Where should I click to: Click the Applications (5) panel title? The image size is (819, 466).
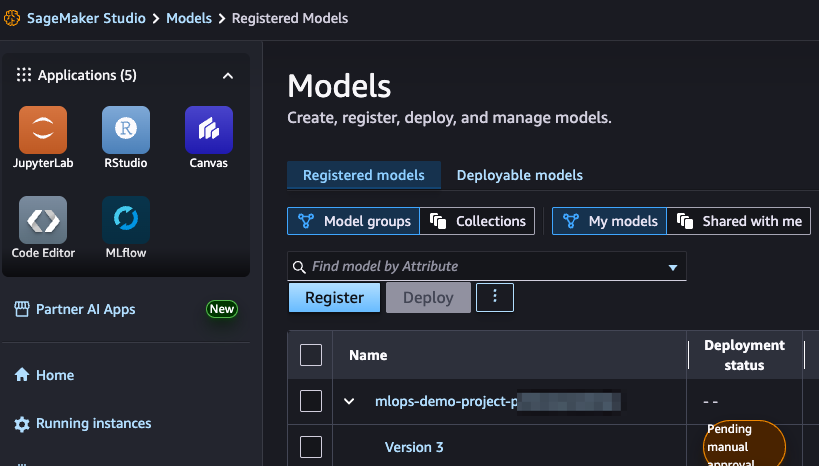[x=87, y=75]
